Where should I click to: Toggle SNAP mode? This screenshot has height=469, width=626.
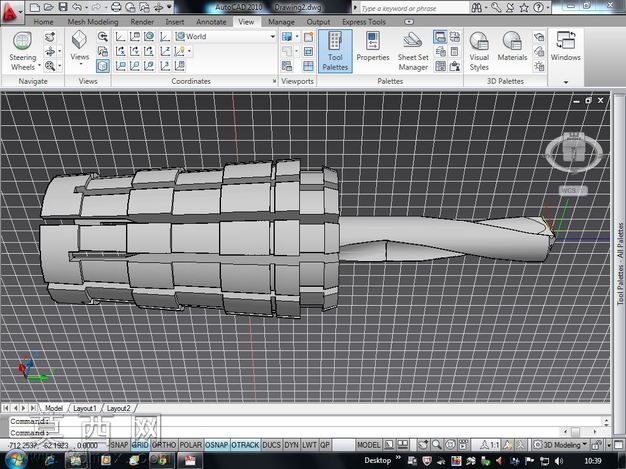point(119,445)
